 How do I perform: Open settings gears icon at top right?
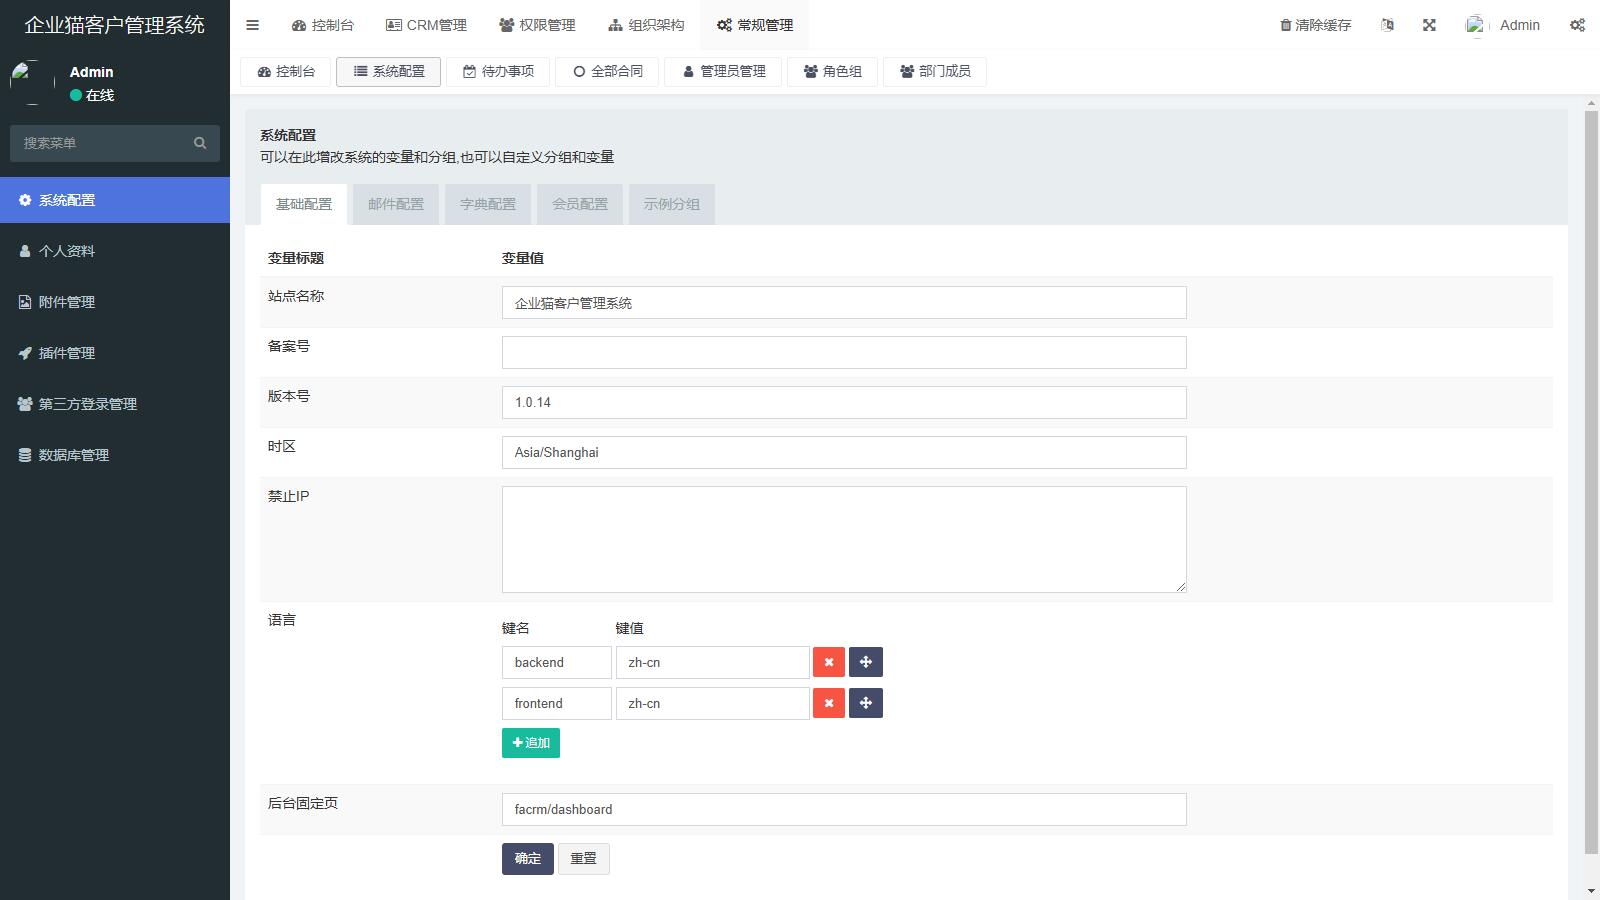pos(1577,25)
